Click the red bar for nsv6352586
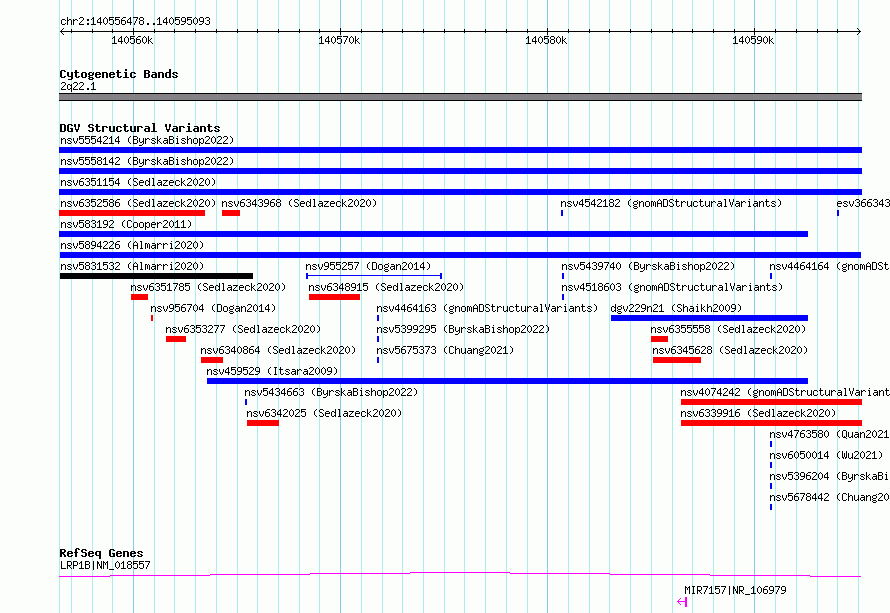Viewport: 890px width, 613px height. (x=132, y=213)
